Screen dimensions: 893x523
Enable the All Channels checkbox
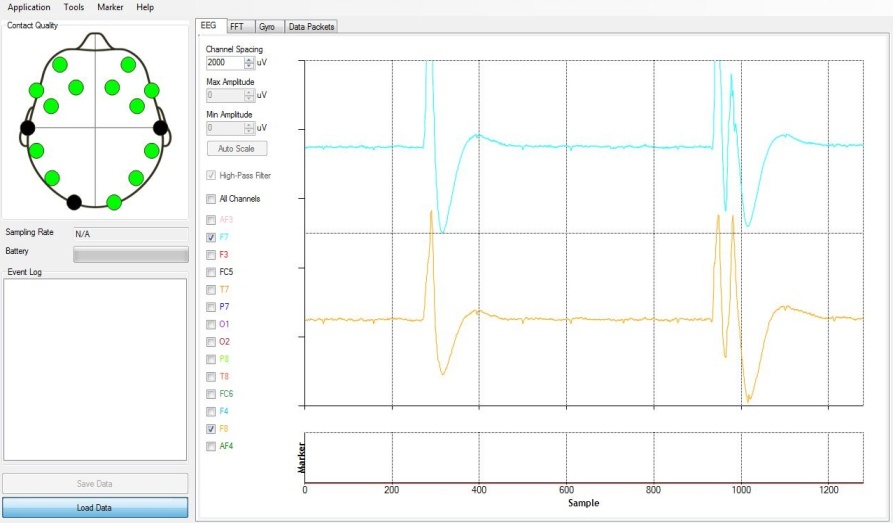(210, 199)
